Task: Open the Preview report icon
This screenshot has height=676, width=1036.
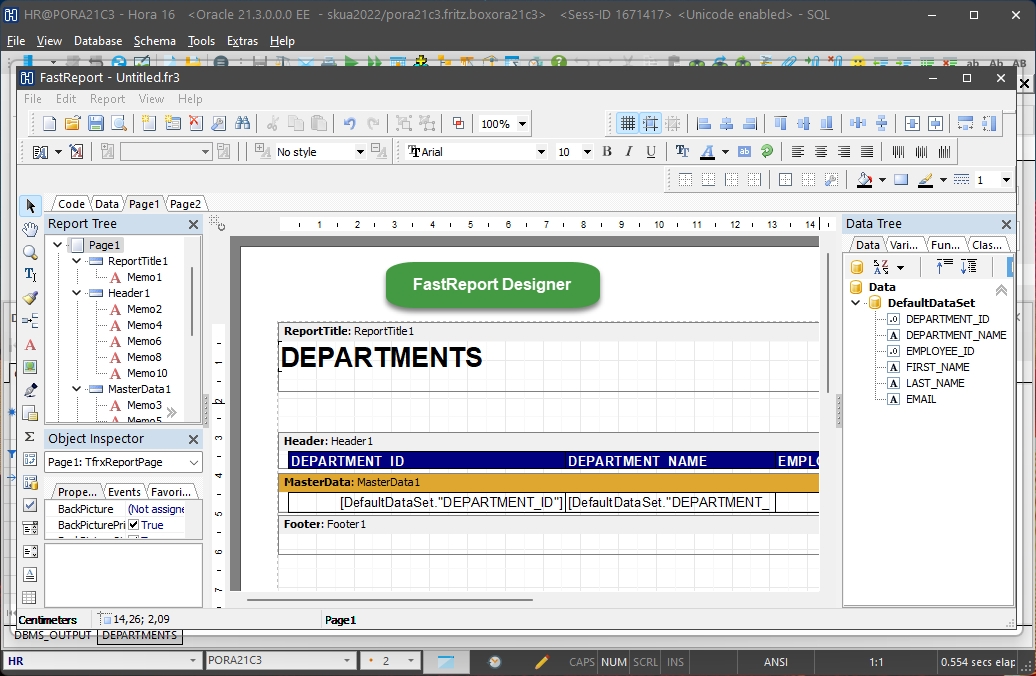Action: click(x=119, y=124)
